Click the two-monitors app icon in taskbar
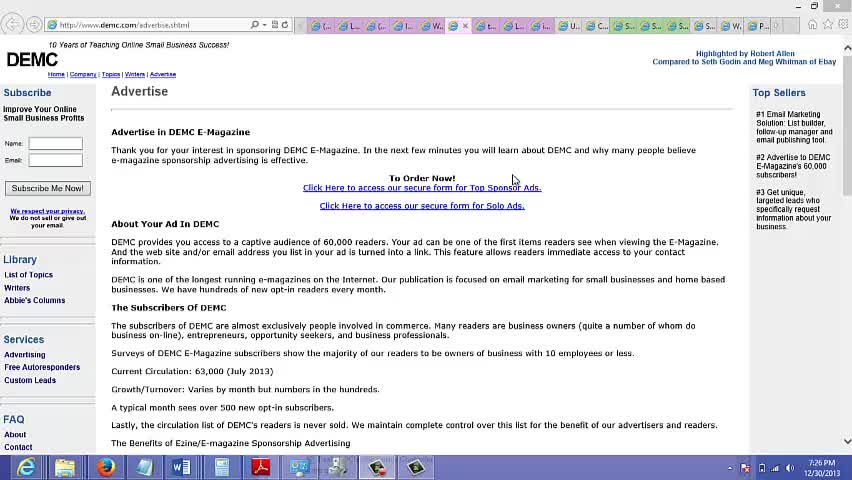The width and height of the screenshot is (852, 480). 299,467
